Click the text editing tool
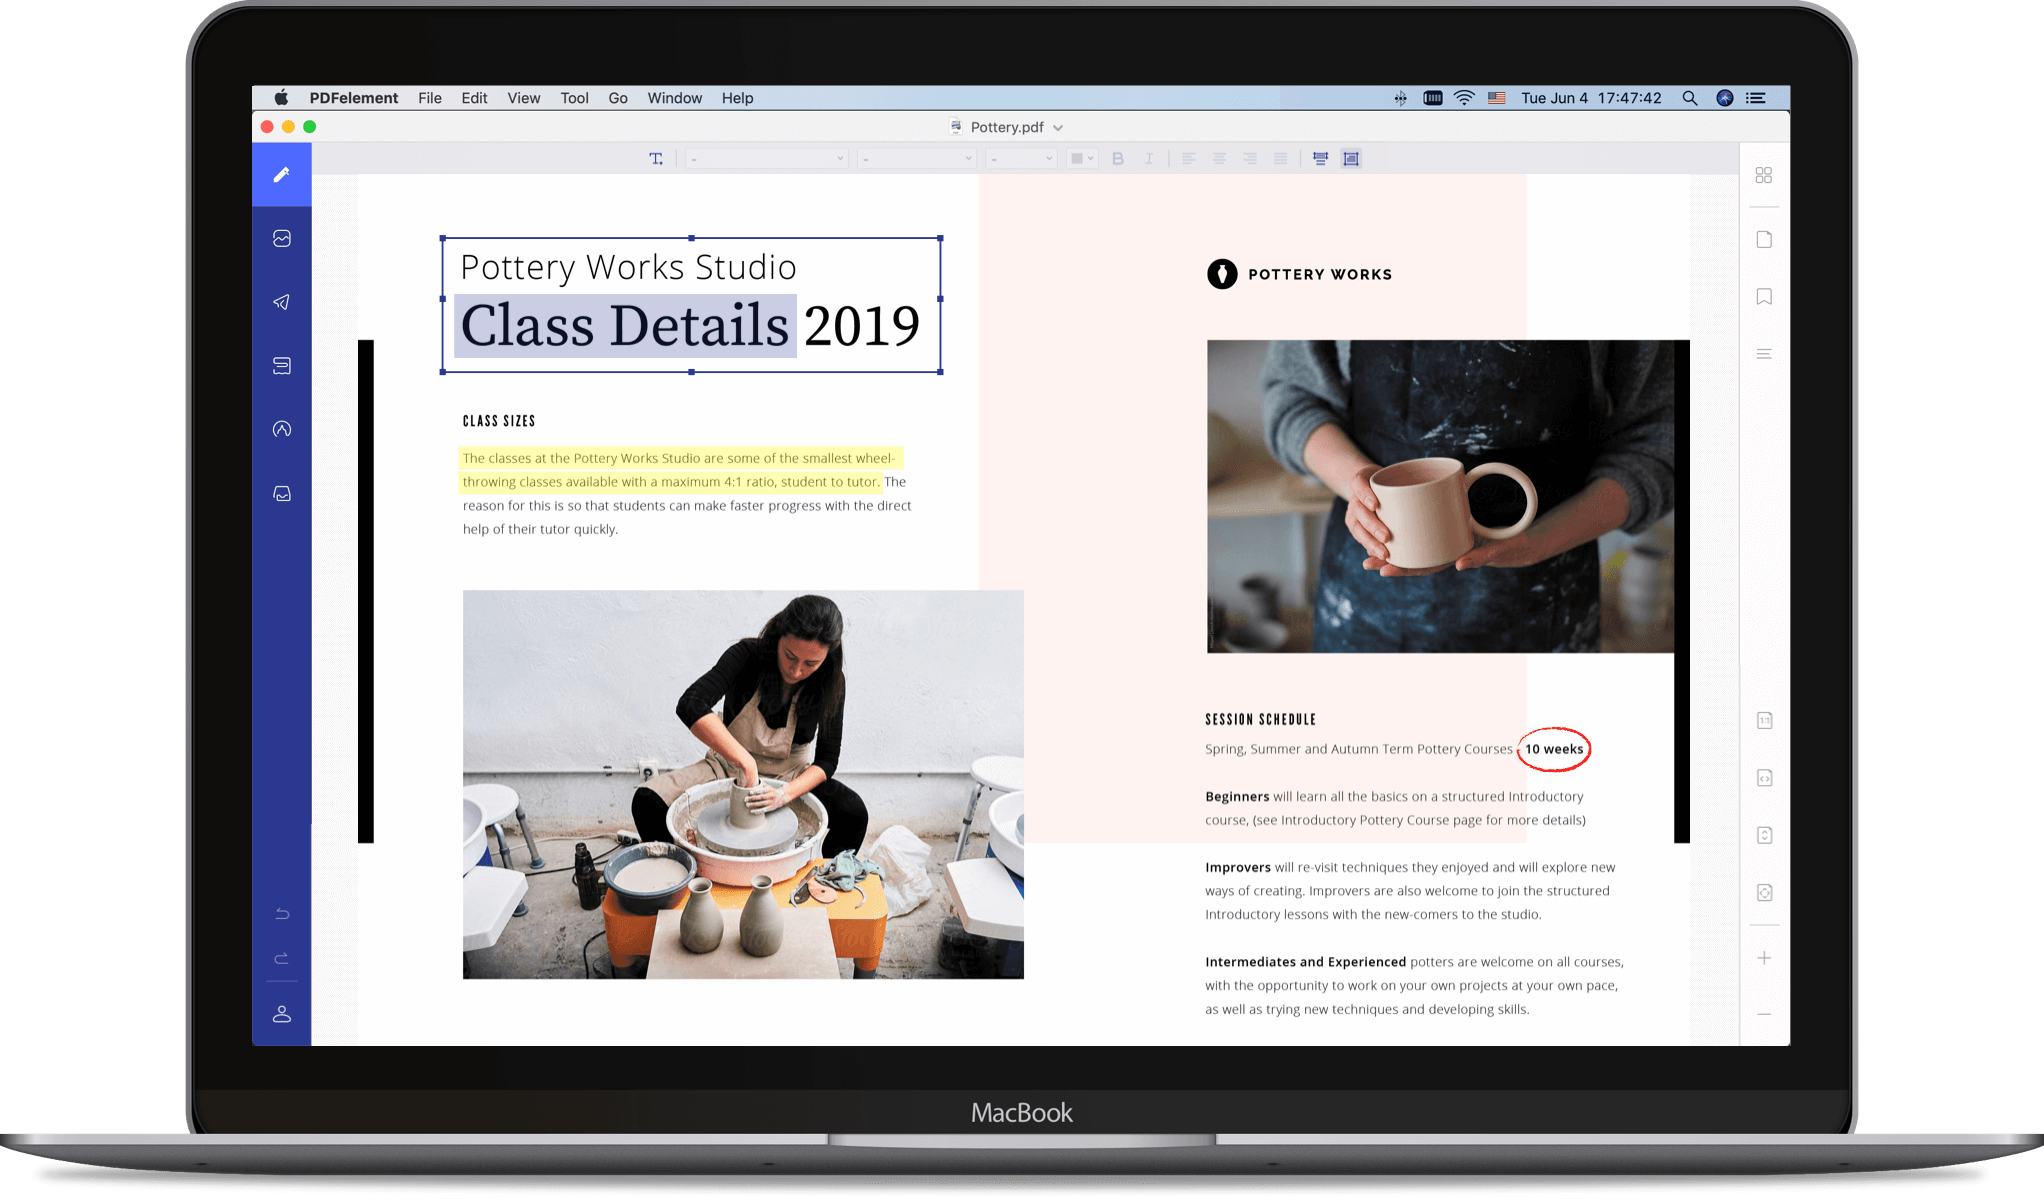 [x=656, y=159]
